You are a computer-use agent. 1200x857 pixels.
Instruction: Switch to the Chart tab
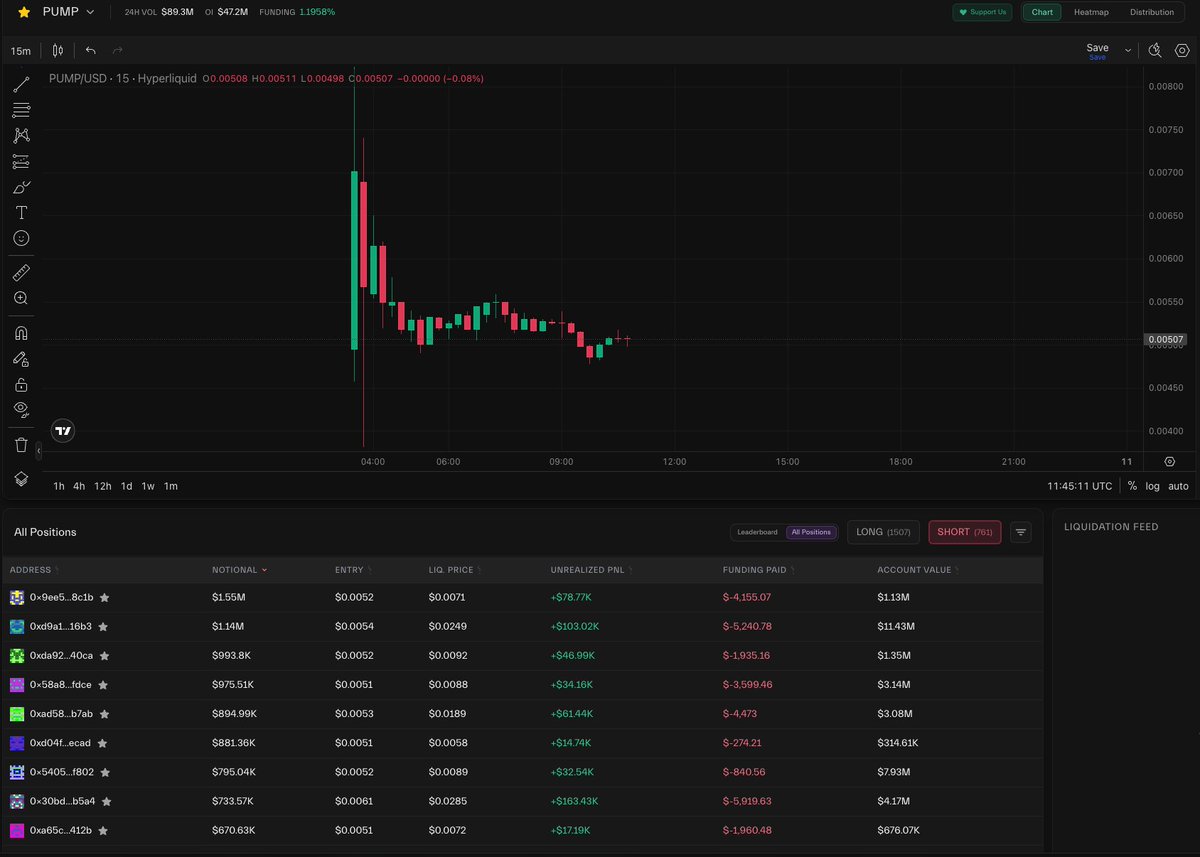[1042, 12]
